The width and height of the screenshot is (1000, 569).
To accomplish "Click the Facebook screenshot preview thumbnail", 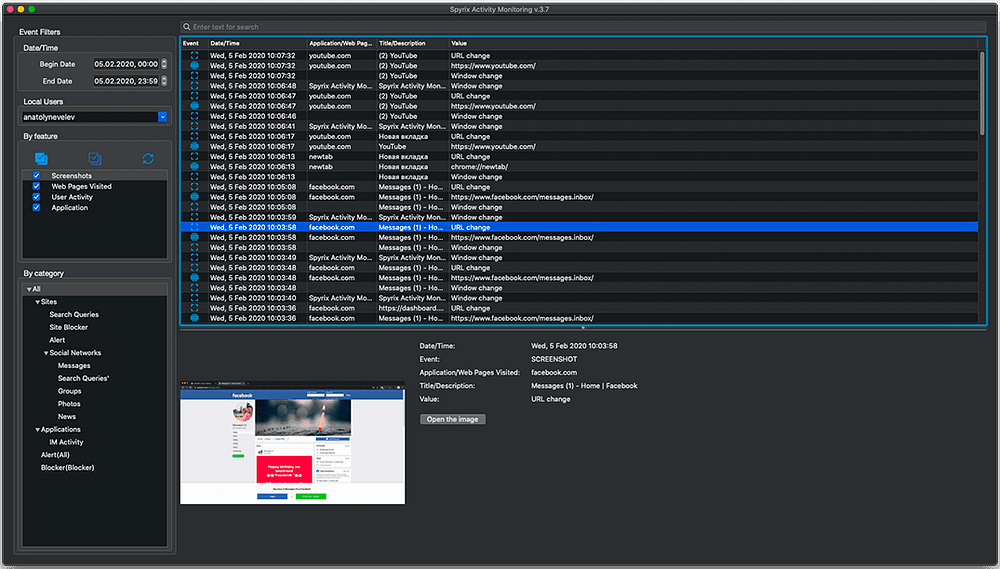I will [x=293, y=443].
